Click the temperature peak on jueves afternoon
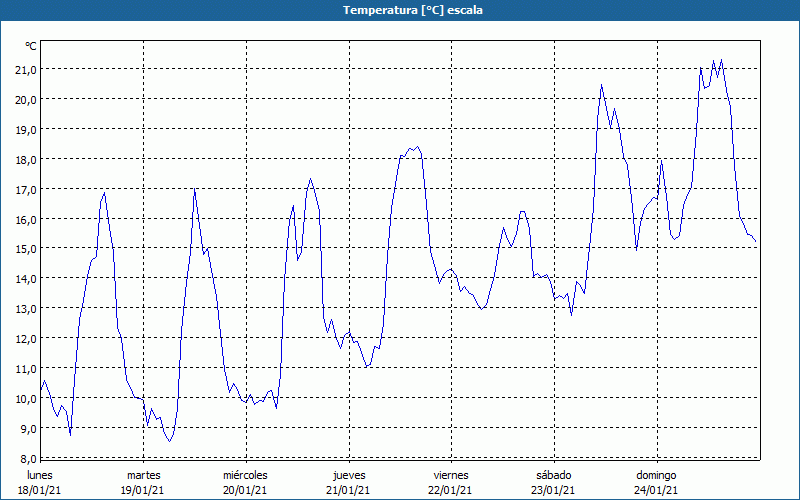The height and width of the screenshot is (500, 800). tap(418, 147)
